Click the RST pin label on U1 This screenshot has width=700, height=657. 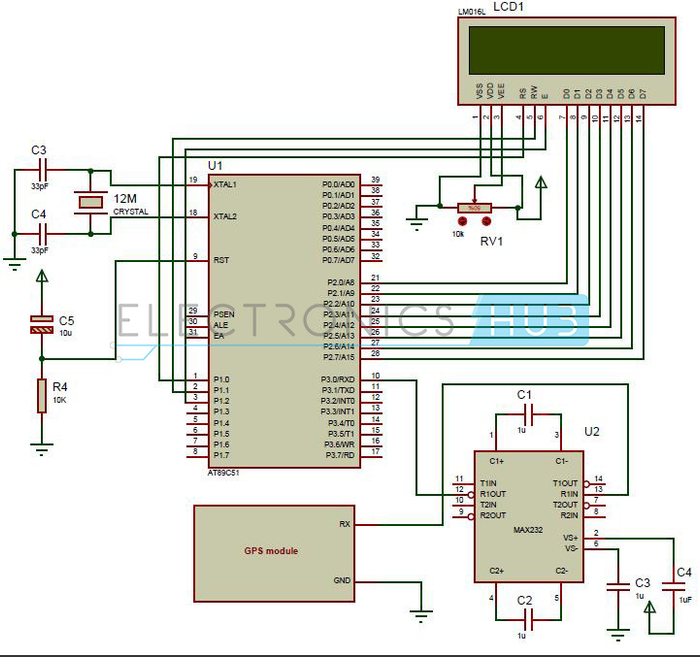(221, 260)
